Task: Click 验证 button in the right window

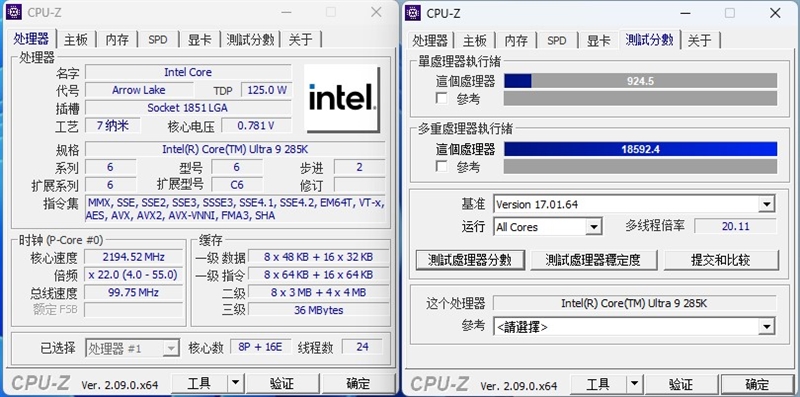Action: pos(681,384)
